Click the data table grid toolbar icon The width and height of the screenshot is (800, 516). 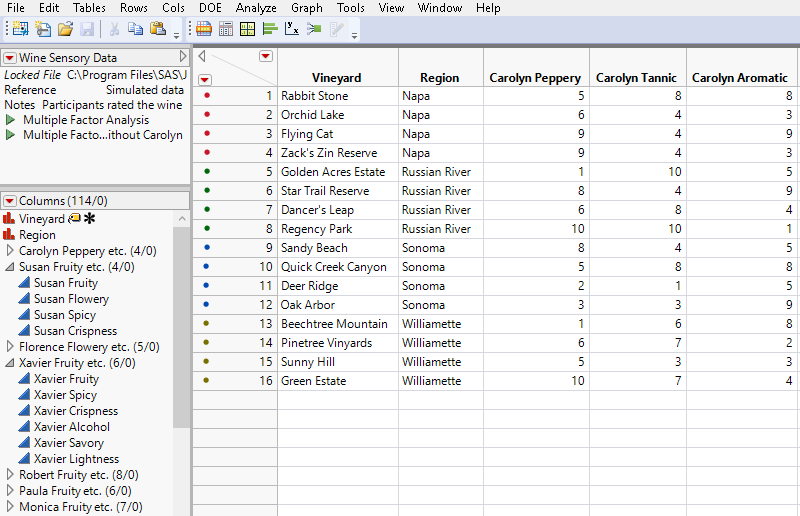pyautogui.click(x=204, y=29)
